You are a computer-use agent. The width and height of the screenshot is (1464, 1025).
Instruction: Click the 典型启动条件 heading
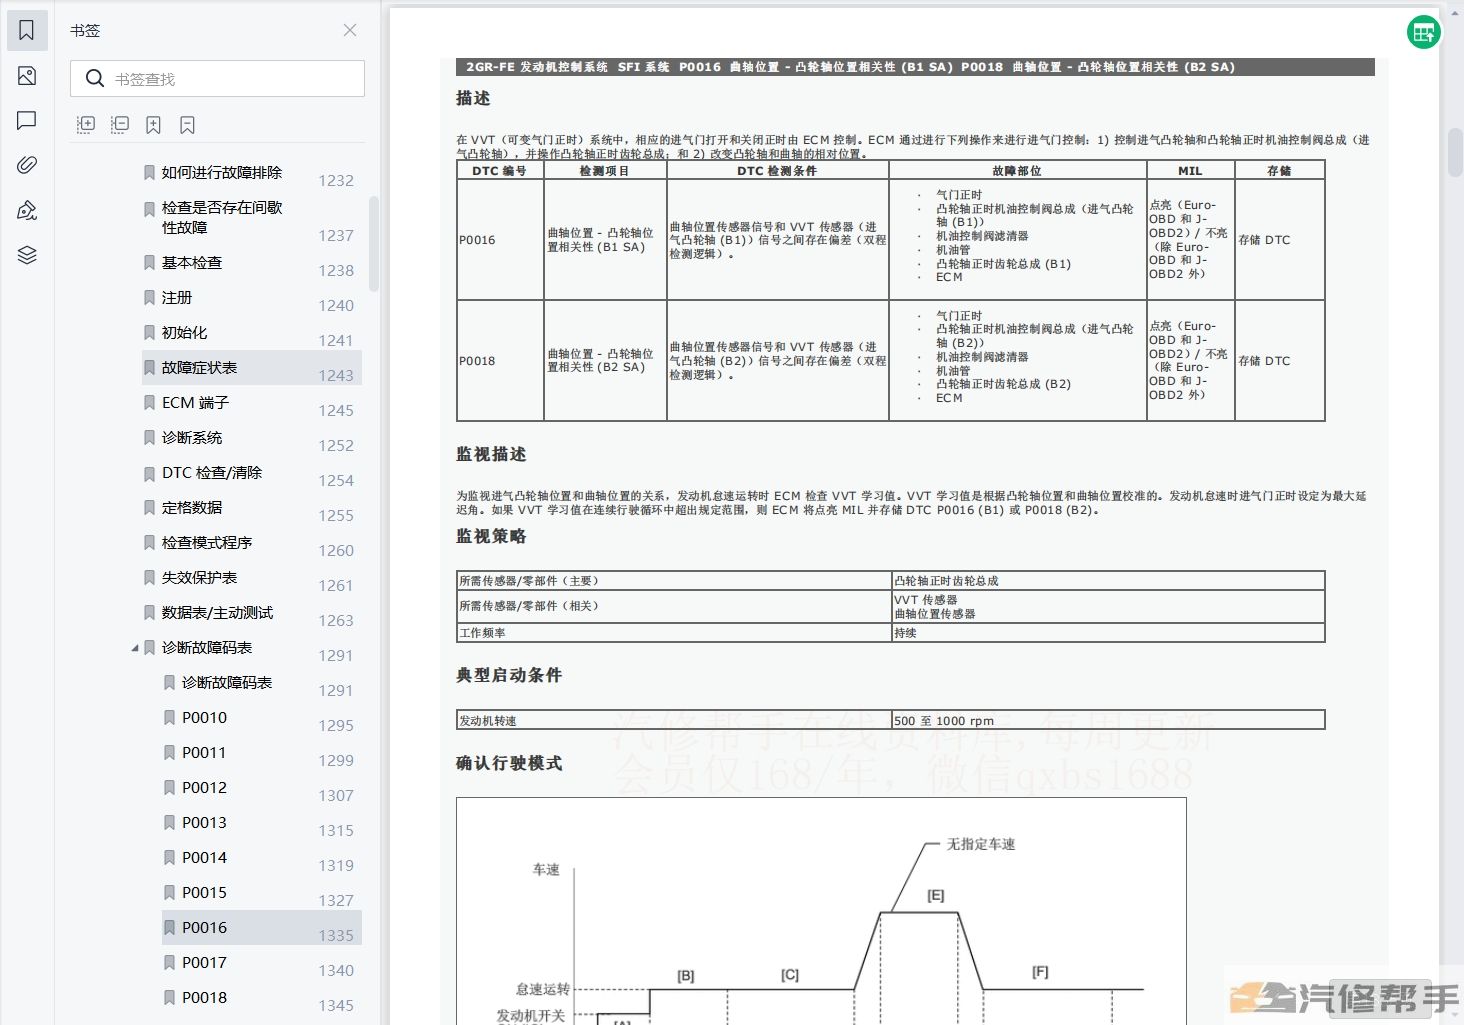[x=509, y=675]
